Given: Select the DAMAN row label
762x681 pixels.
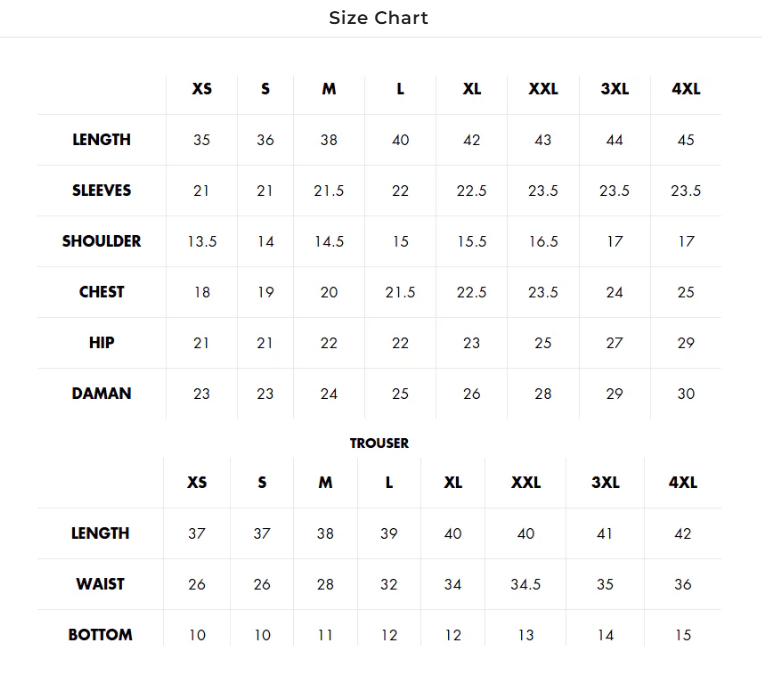Looking at the screenshot, I should [x=101, y=393].
